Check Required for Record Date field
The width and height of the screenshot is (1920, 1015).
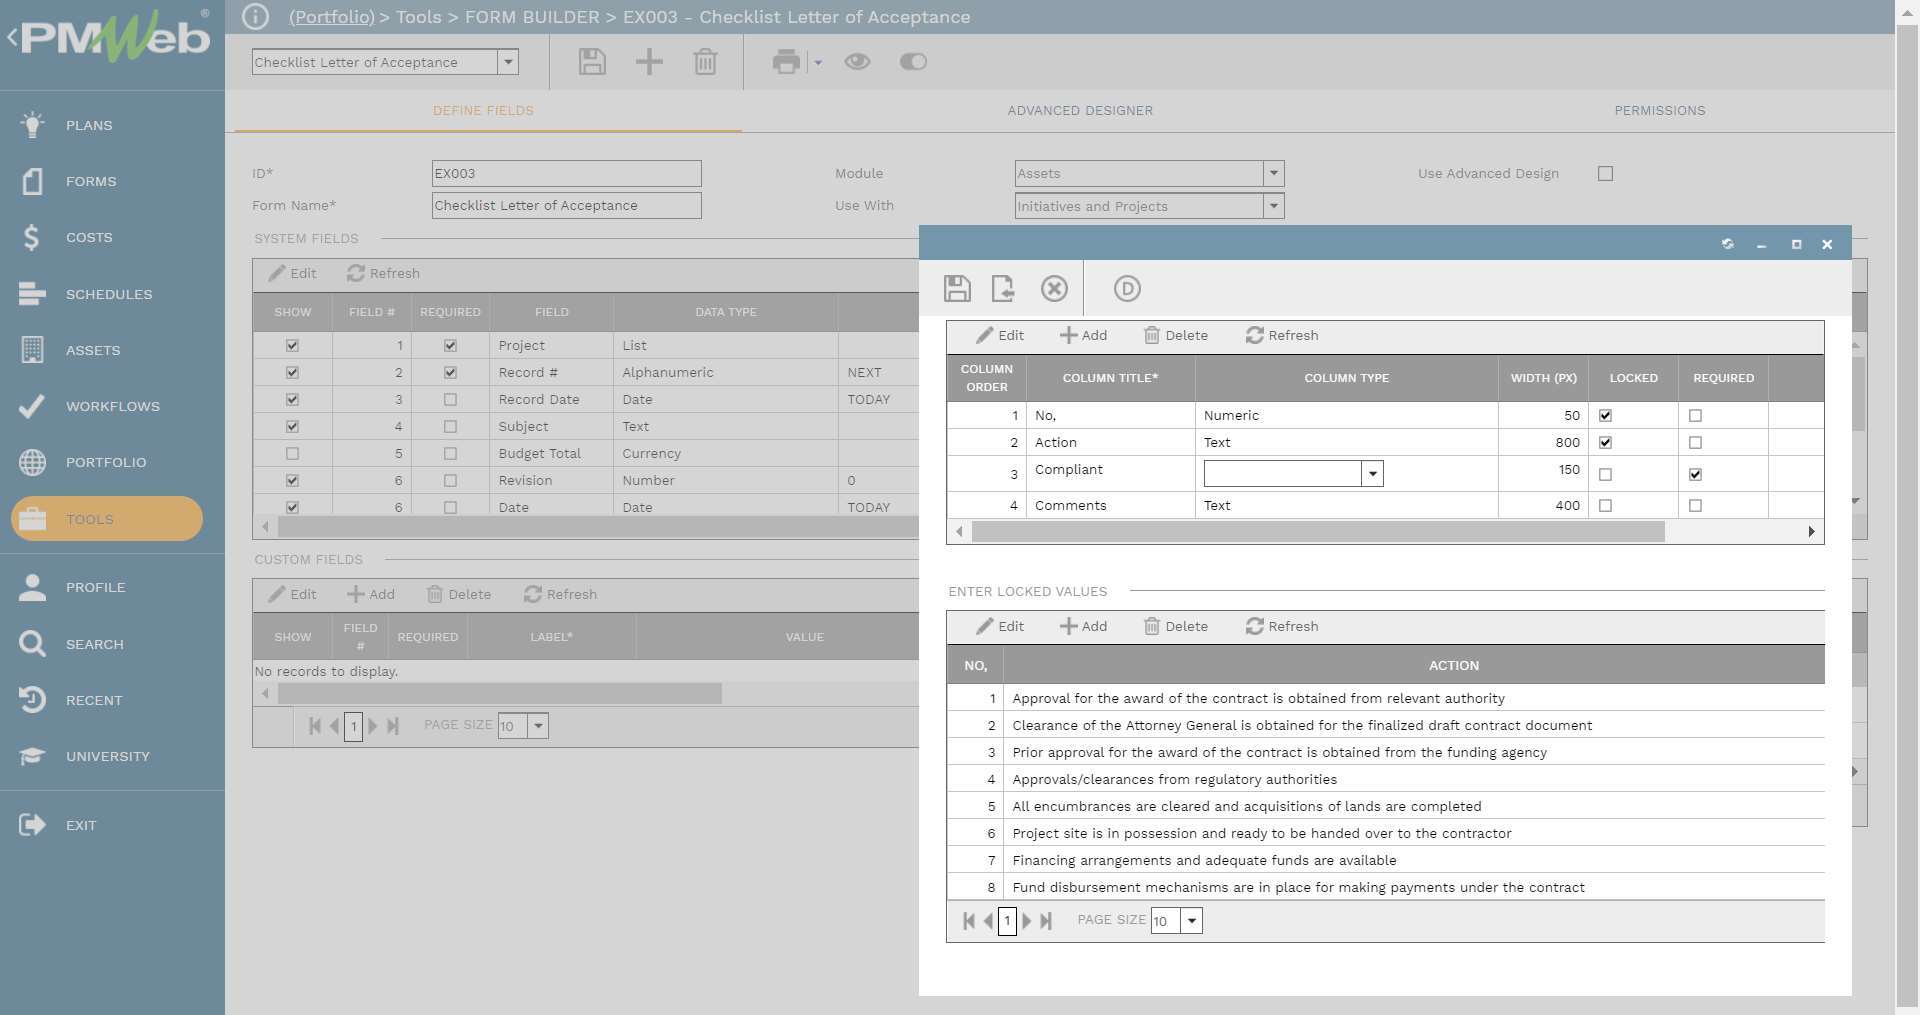(450, 400)
